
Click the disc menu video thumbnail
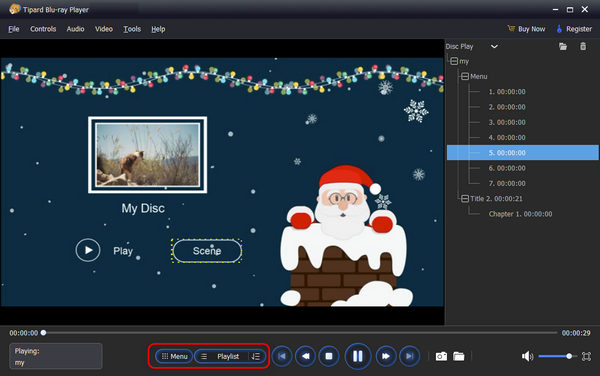click(x=148, y=155)
